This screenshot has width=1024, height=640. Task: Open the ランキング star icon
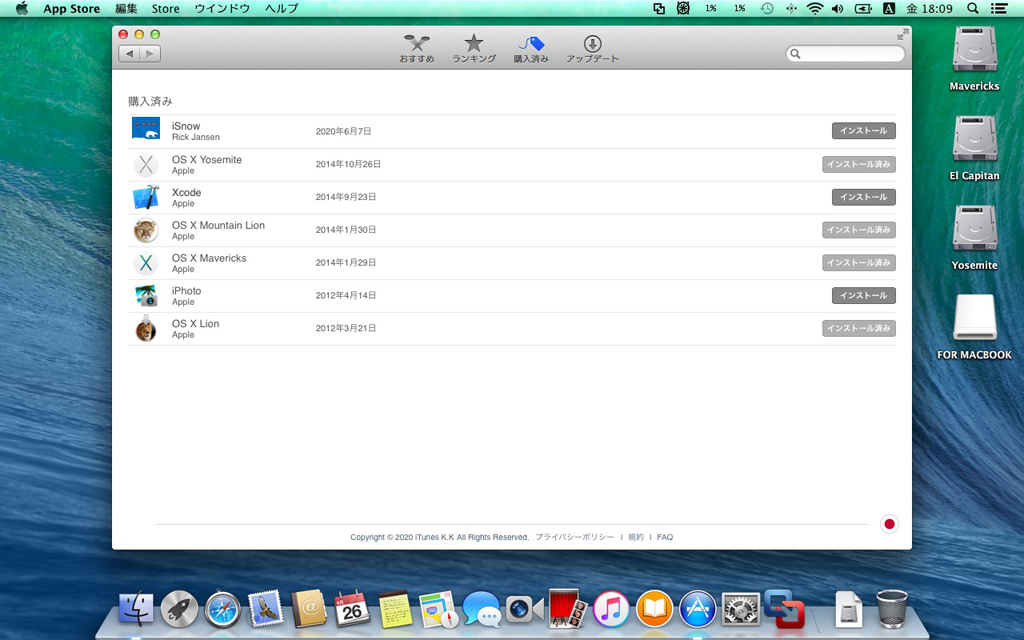[x=473, y=48]
